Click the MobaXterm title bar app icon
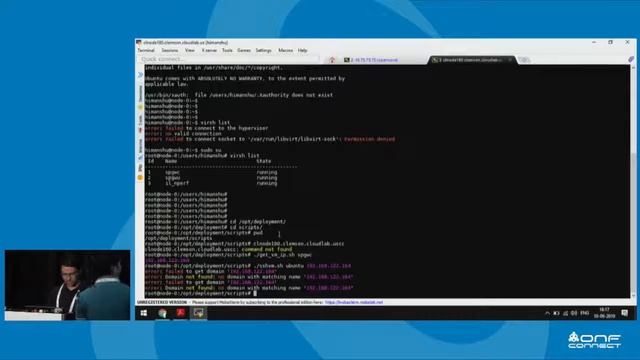Image resolution: width=640 pixels, height=360 pixels. click(139, 42)
